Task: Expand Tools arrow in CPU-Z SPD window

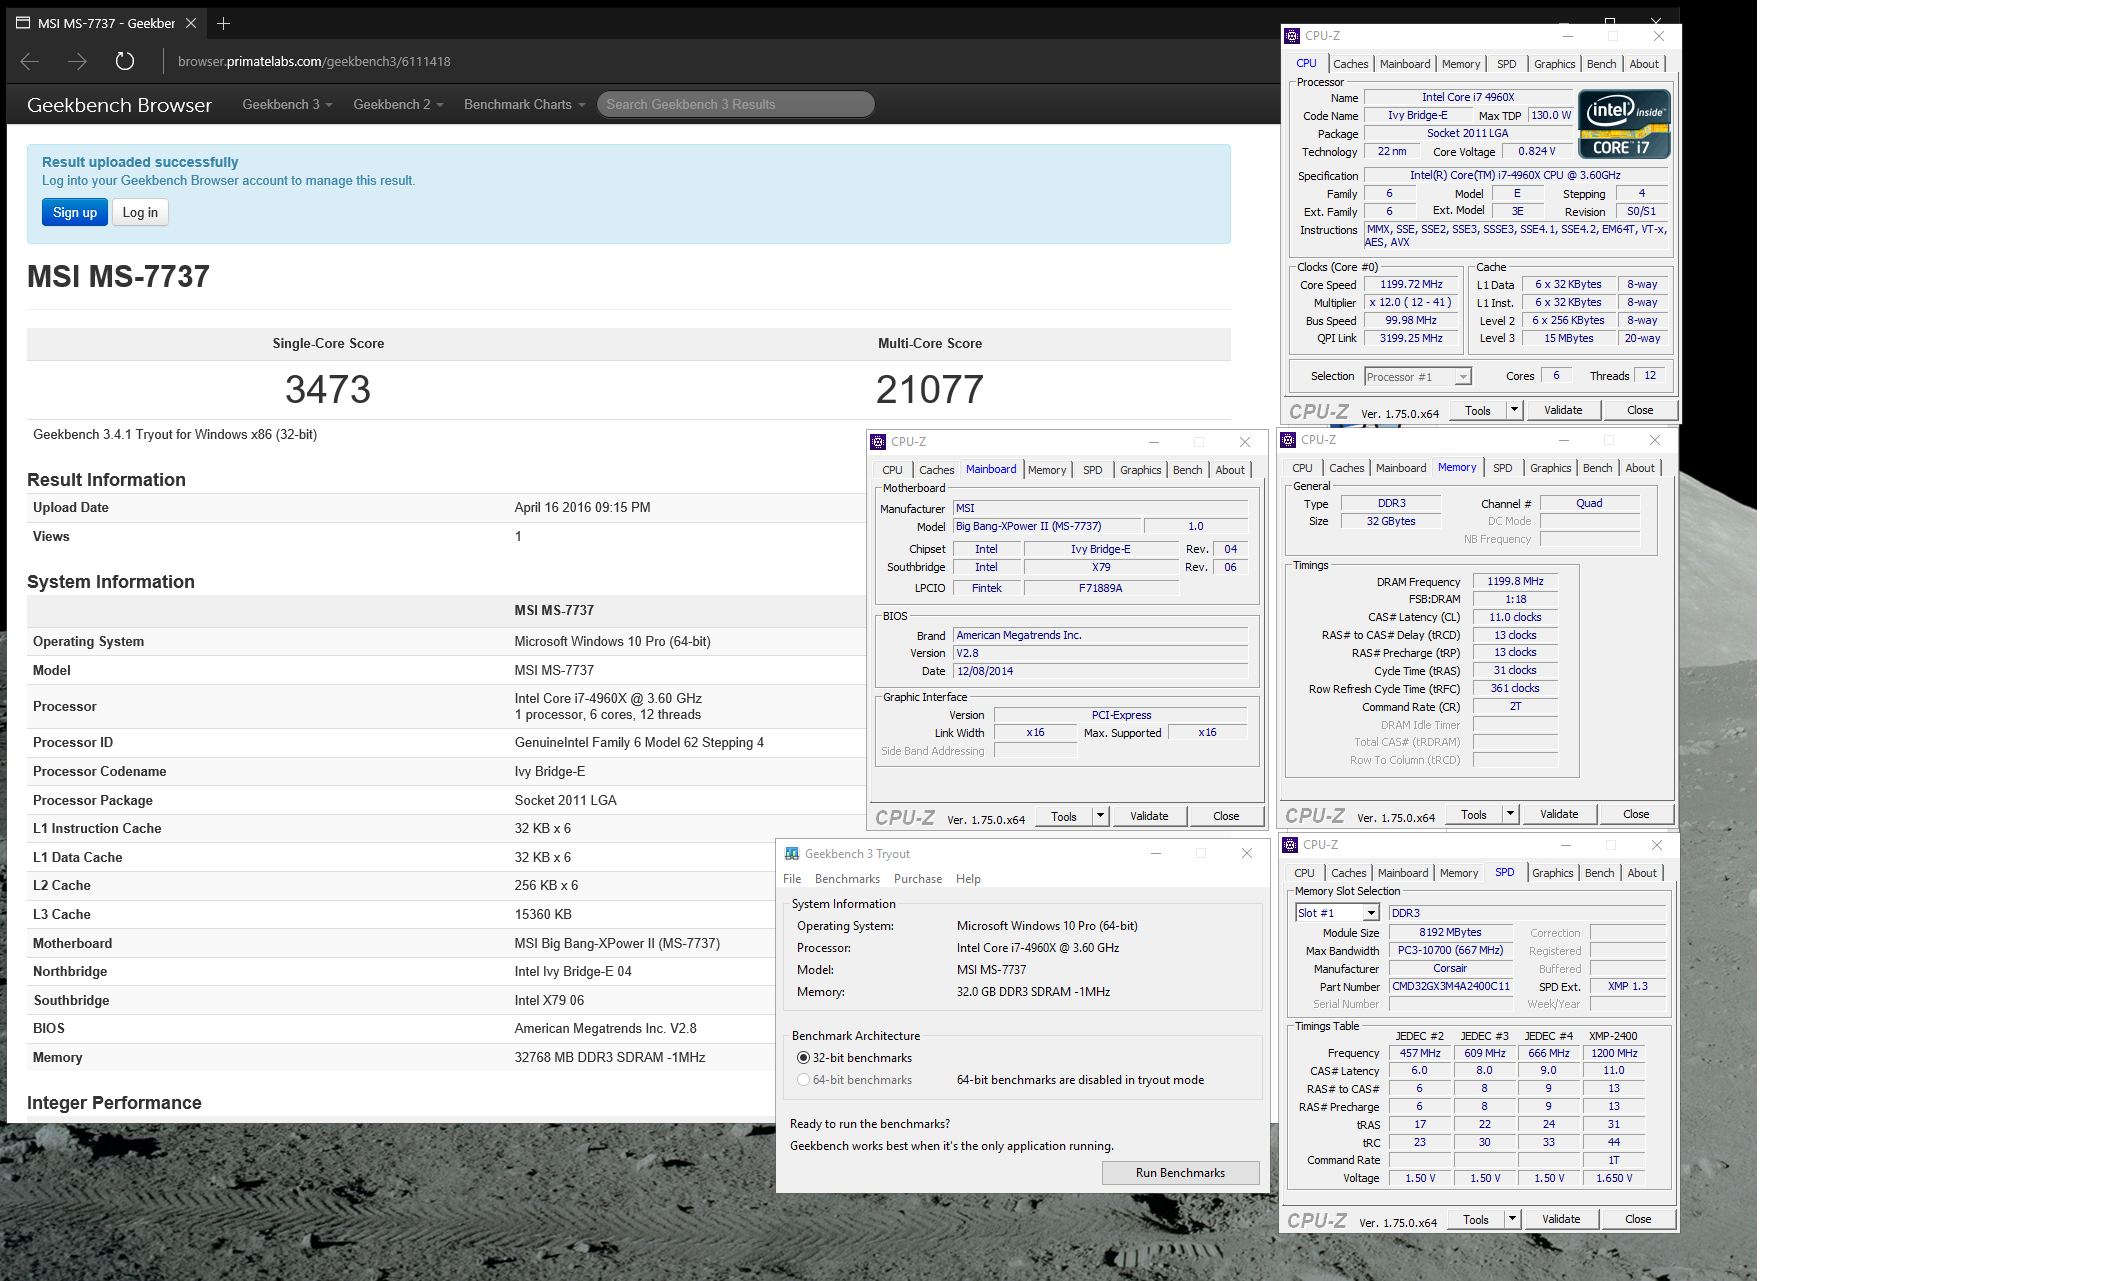Action: click(1512, 1219)
